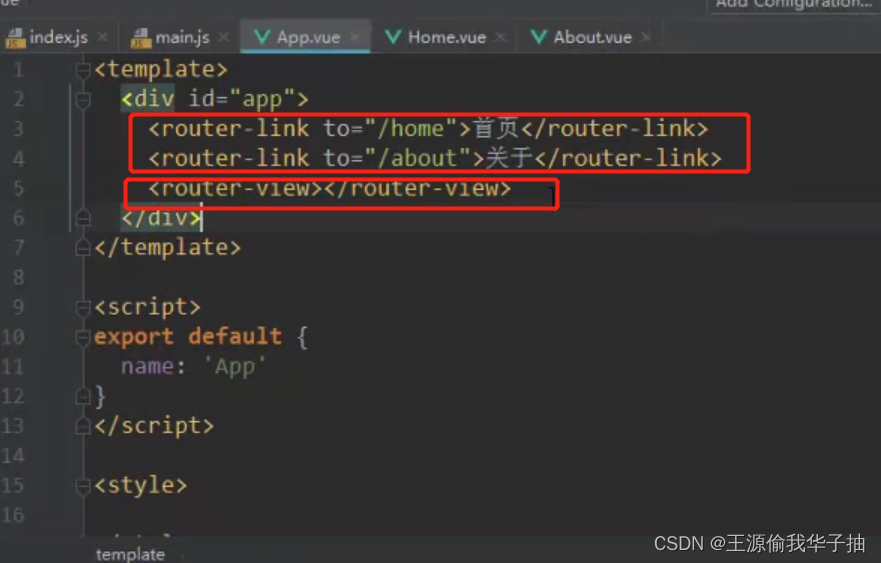The width and height of the screenshot is (881, 563).
Task: Click the JS file icon on index.js tab
Action: click(16, 38)
